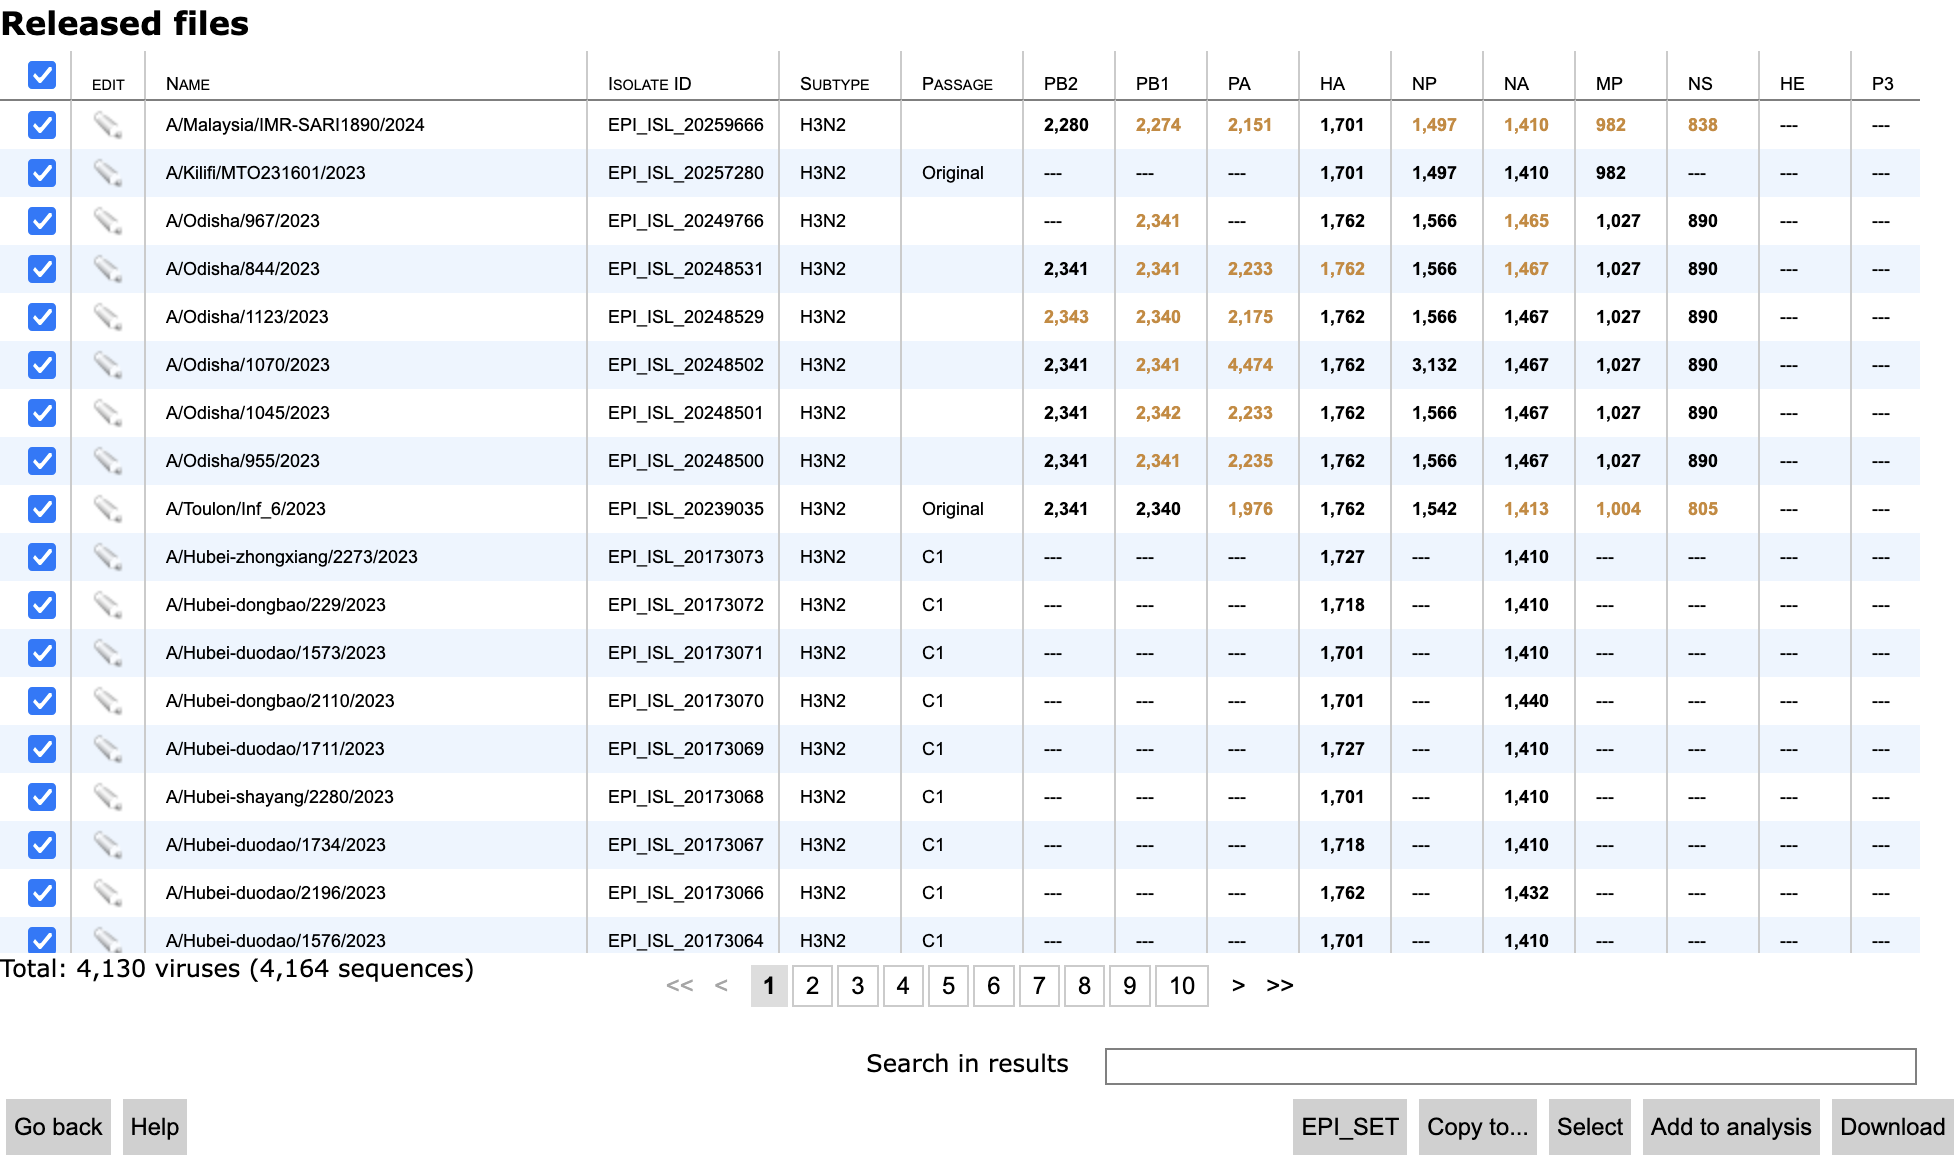Jump to last page double arrow
1958x1166 pixels.
click(1279, 986)
